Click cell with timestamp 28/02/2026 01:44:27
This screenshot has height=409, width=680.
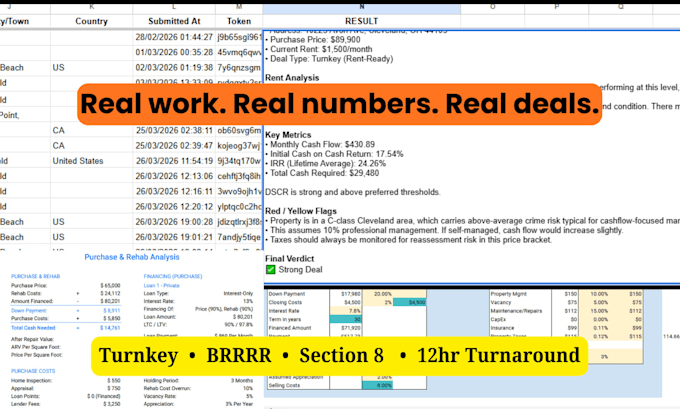click(174, 37)
